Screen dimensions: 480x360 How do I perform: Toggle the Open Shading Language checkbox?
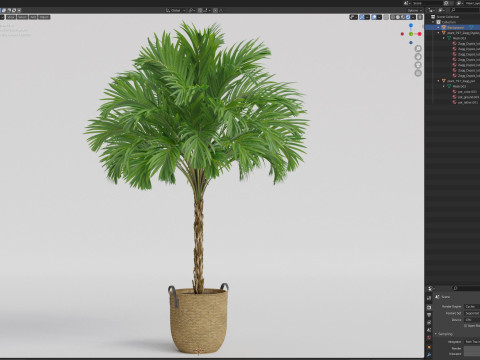click(x=465, y=326)
